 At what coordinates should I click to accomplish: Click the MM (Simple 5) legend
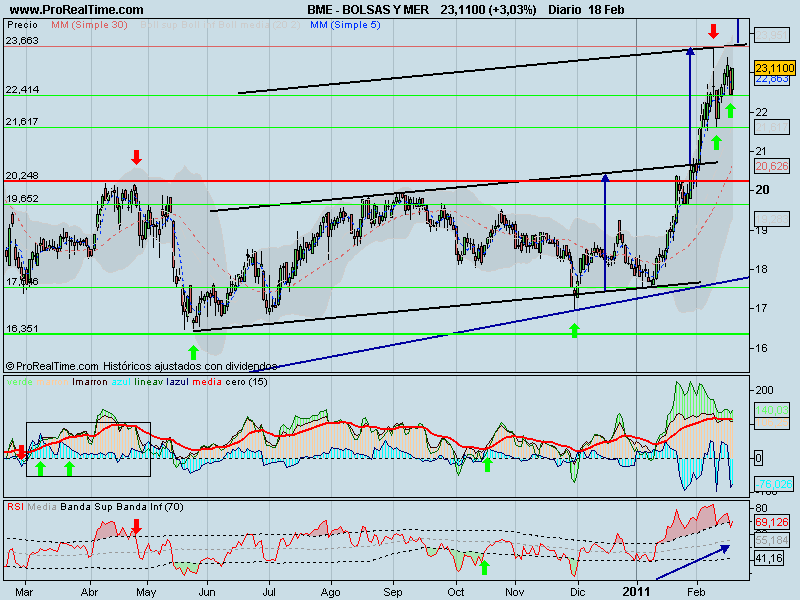345,24
